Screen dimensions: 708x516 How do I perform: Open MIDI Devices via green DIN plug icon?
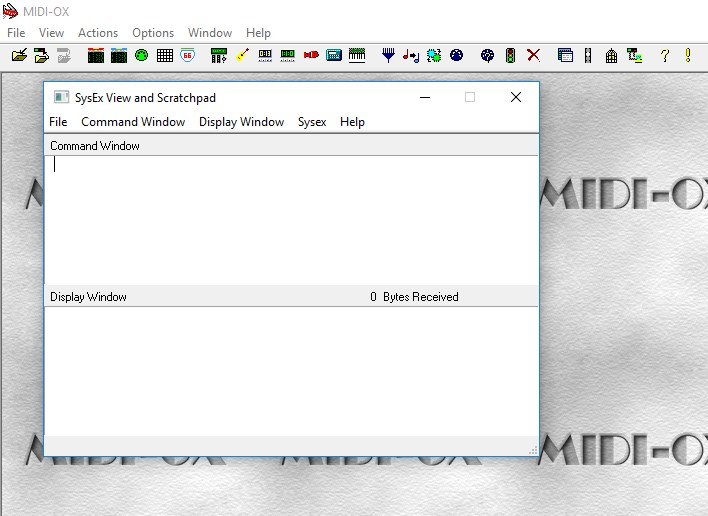coord(141,55)
